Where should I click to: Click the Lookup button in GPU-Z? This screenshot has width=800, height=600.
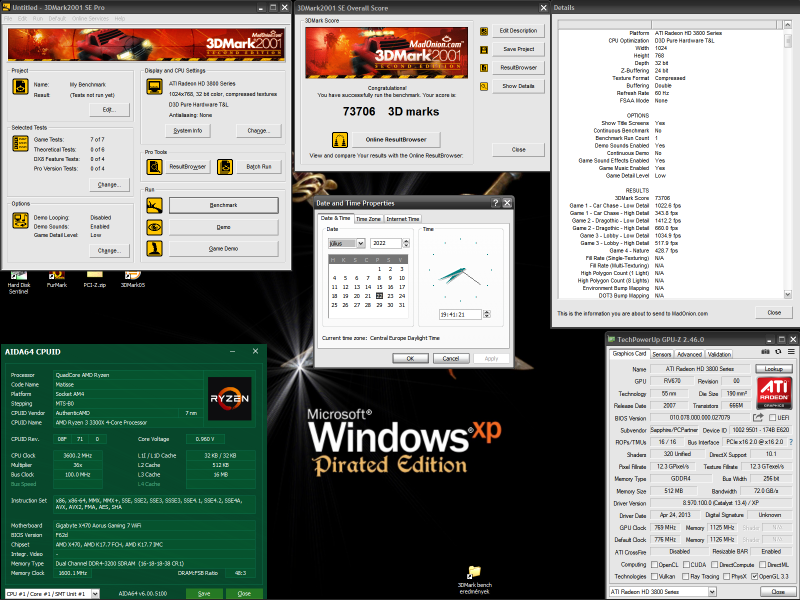pyautogui.click(x=773, y=368)
